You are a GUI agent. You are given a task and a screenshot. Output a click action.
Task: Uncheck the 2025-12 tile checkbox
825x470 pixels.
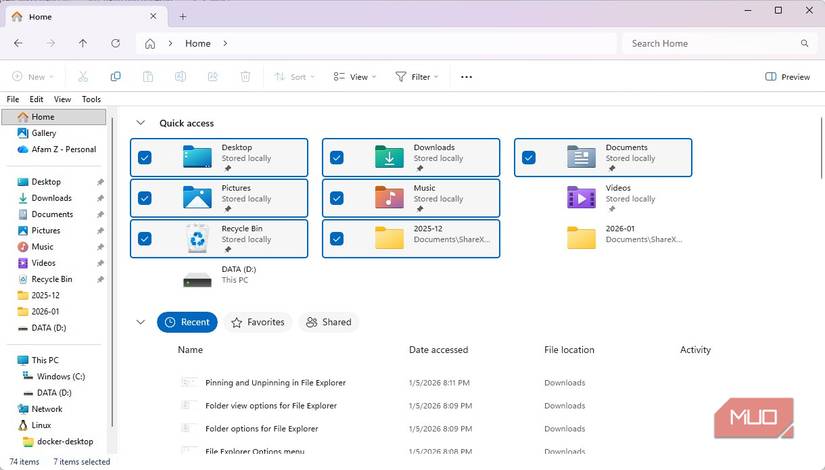click(337, 239)
